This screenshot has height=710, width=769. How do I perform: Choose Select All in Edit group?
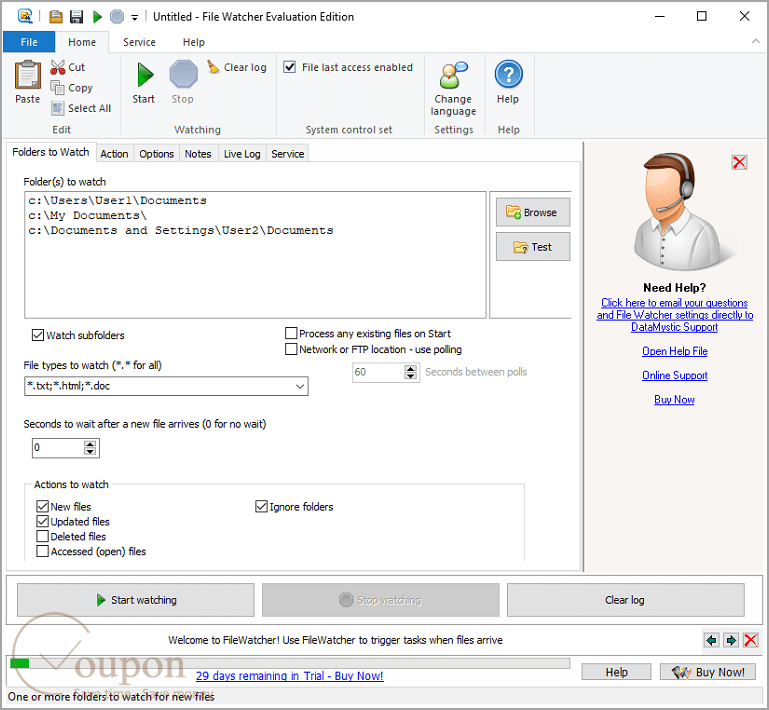click(81, 108)
